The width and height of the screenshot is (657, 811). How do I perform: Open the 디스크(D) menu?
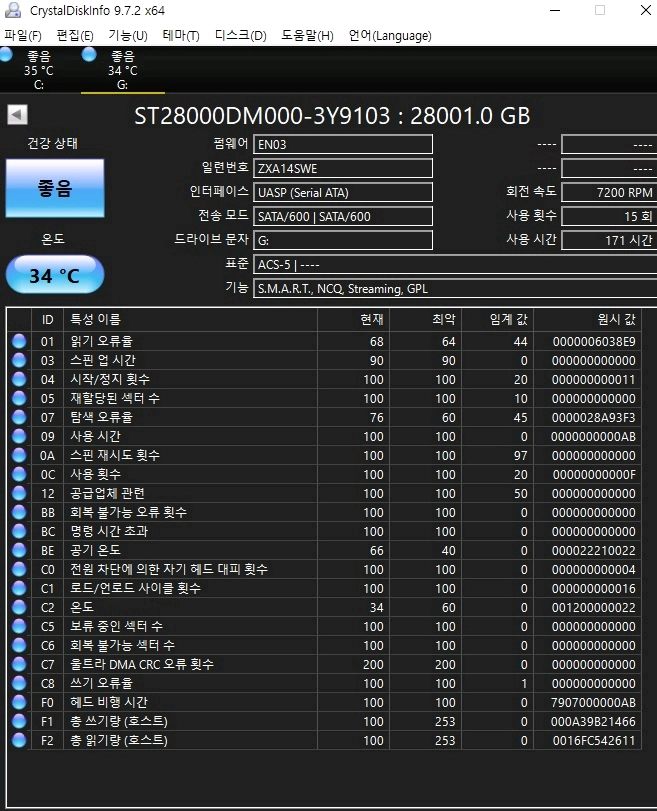coord(241,35)
